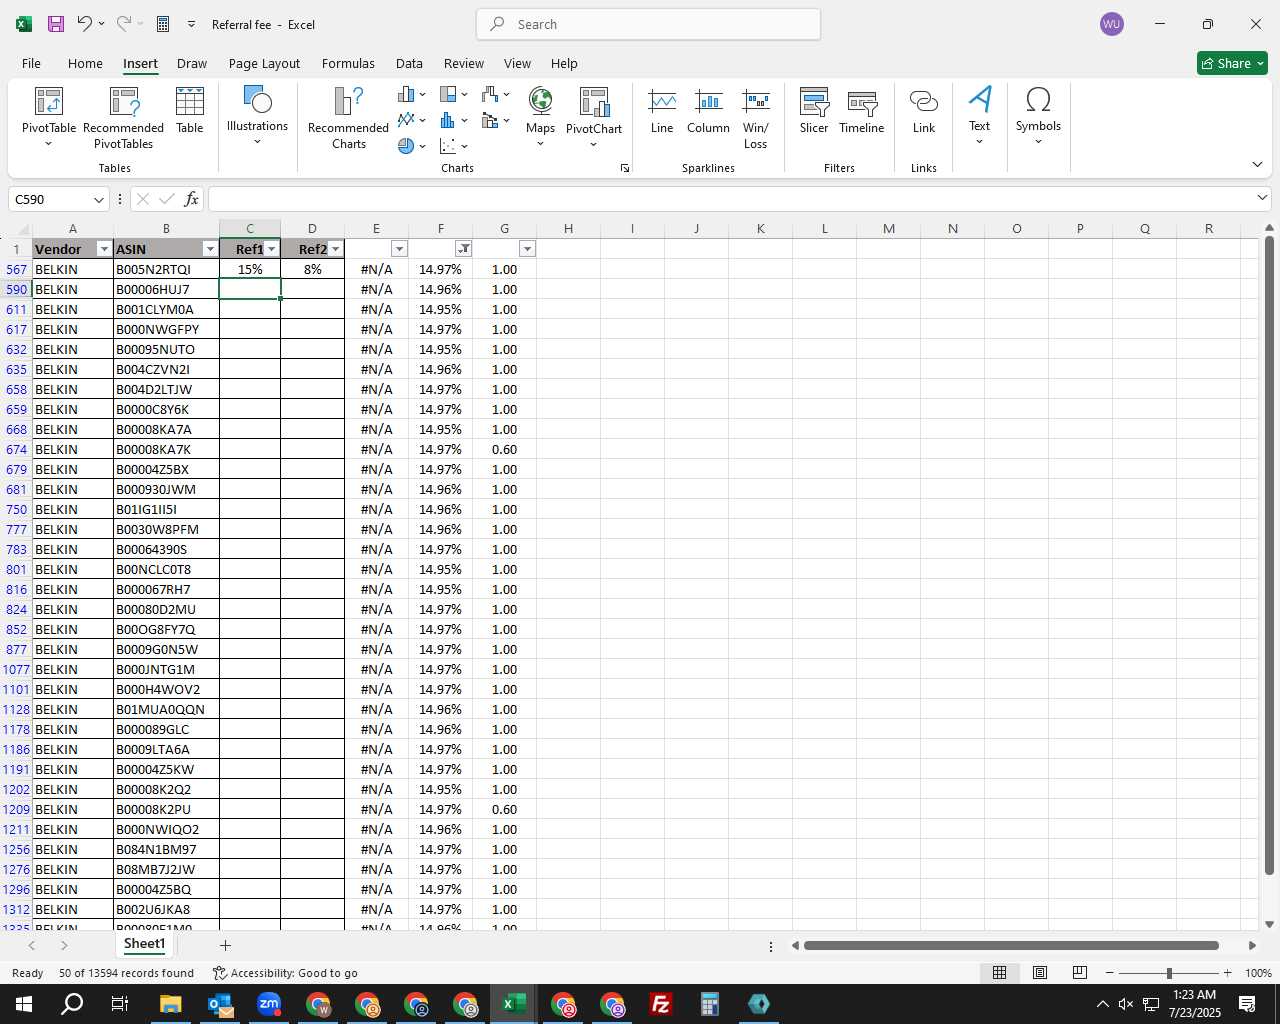Click the Redo arrow icon
This screenshot has width=1280, height=1024.
tap(123, 24)
